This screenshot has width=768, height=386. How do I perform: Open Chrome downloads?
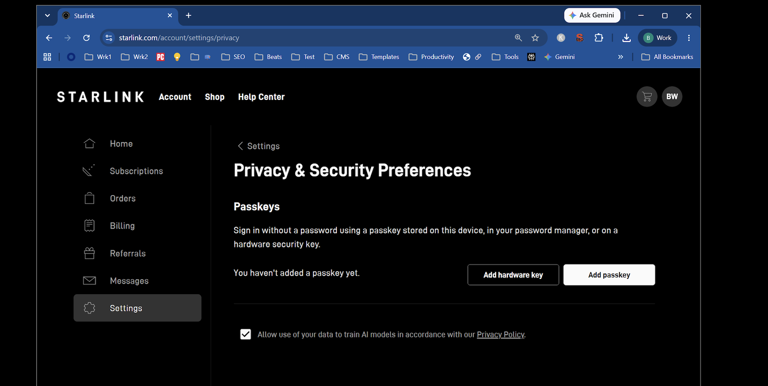pos(626,38)
